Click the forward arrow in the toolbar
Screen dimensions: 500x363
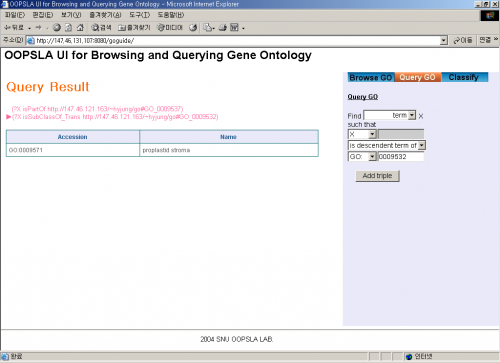39,28
